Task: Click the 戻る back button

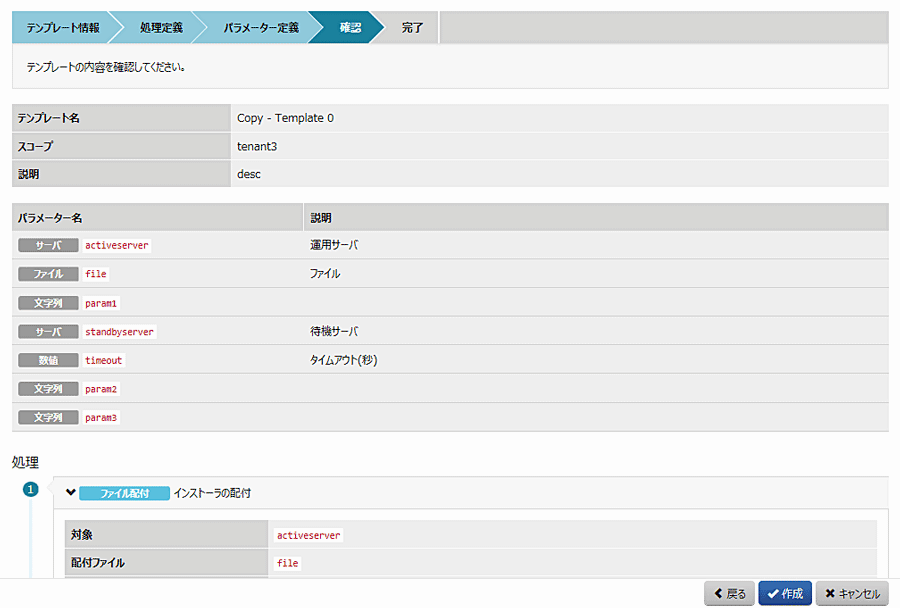Action: coord(729,593)
